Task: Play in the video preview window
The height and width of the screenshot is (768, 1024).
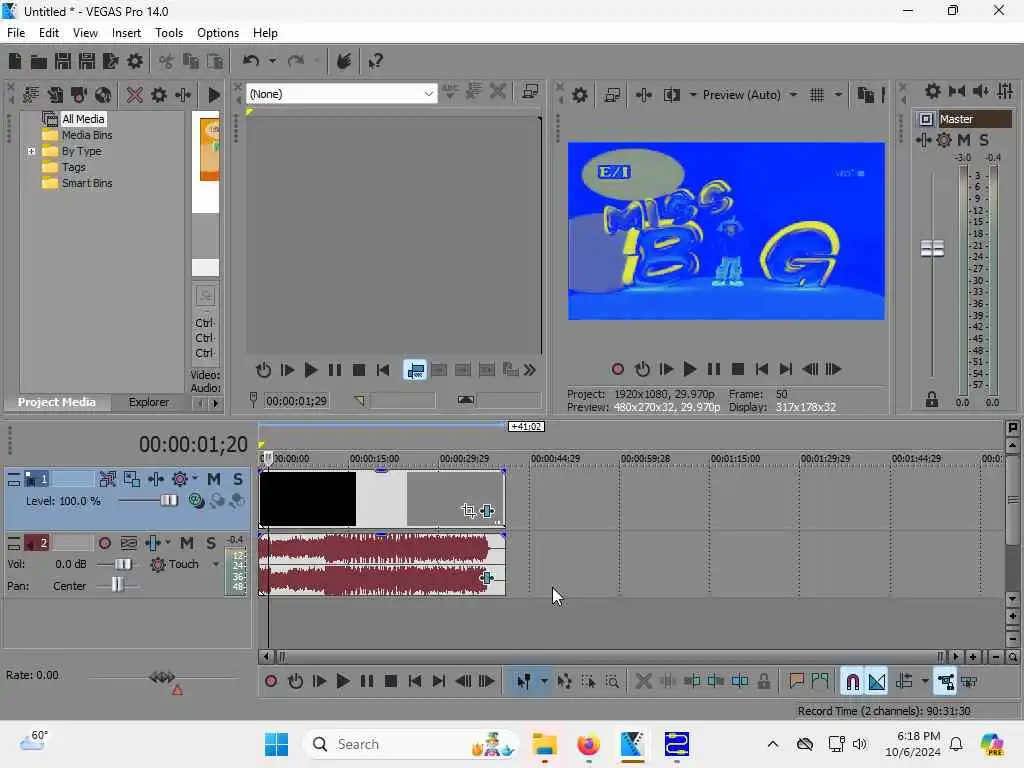Action: point(689,369)
